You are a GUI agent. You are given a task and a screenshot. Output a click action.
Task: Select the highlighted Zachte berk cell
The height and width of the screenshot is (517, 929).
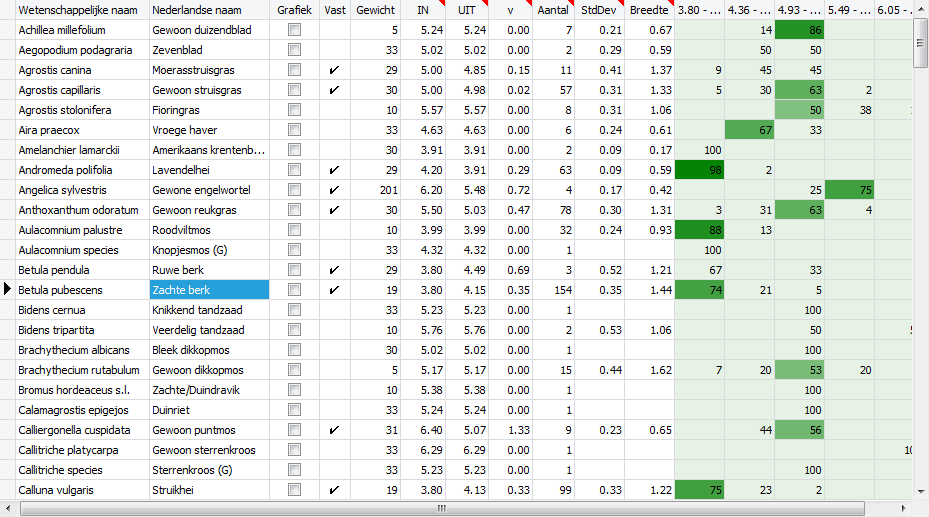click(x=210, y=290)
